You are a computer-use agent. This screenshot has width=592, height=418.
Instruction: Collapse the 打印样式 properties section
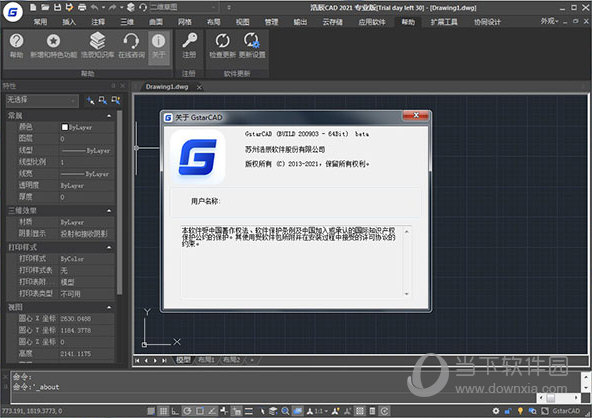click(109, 248)
